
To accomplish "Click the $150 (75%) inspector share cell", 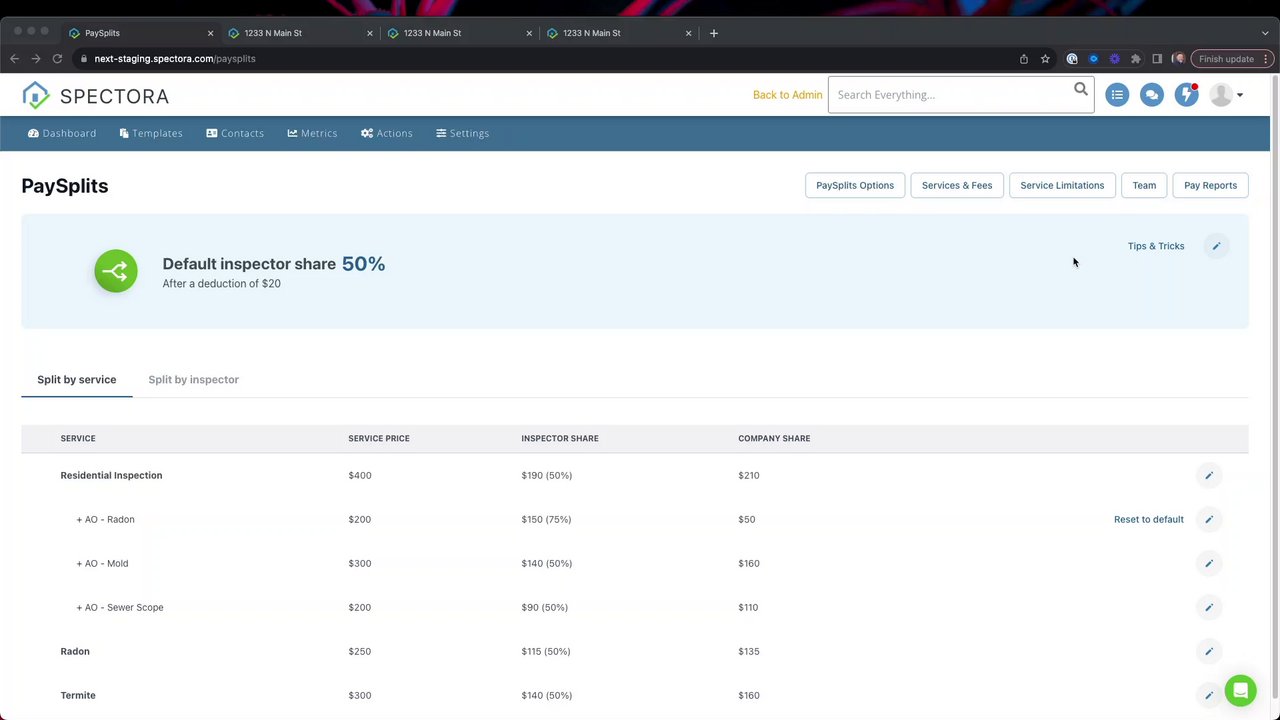I will 546,520.
